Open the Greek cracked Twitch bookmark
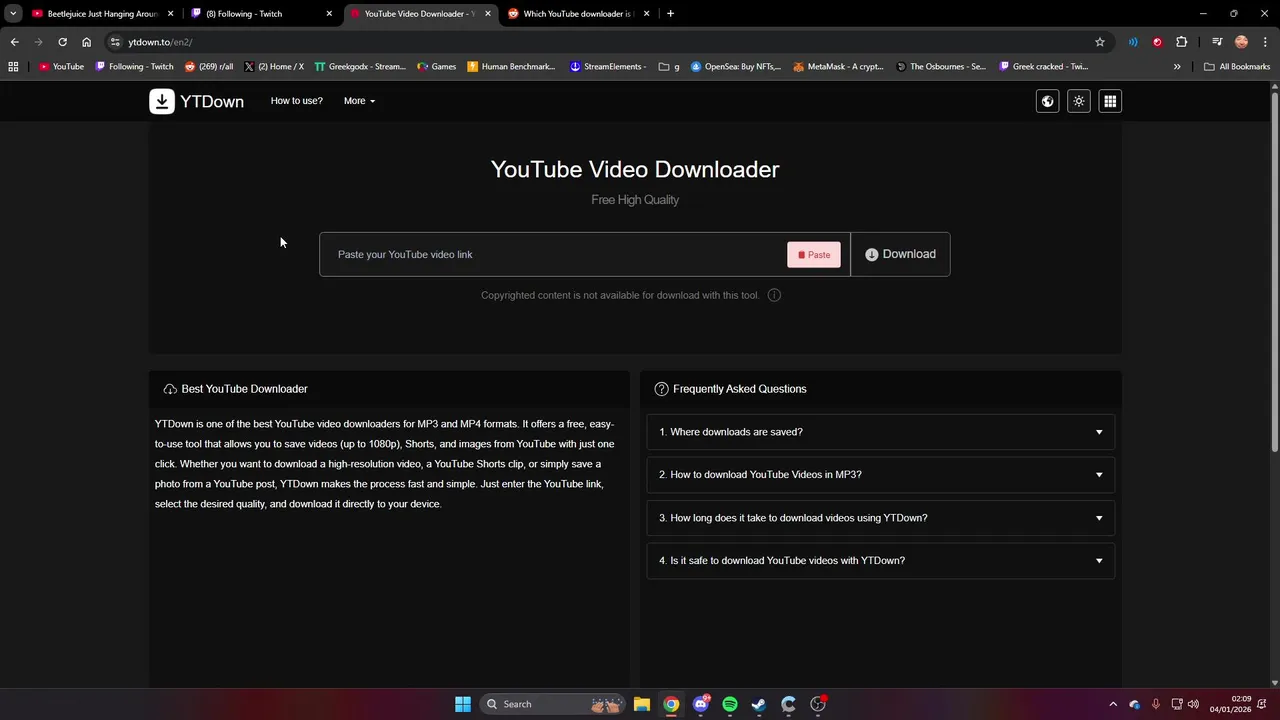The width and height of the screenshot is (1280, 720). coord(1044,67)
